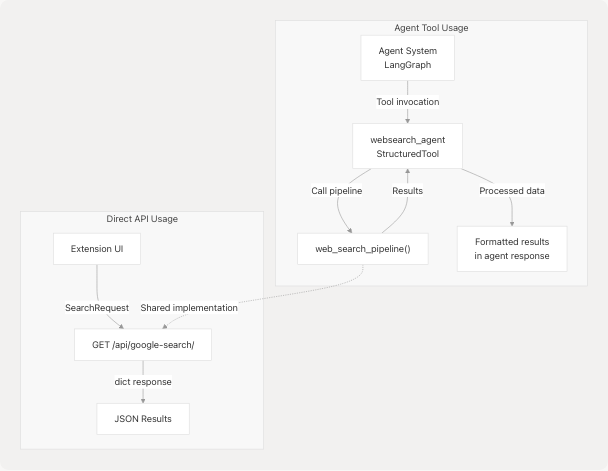Select the Call pipeline edge label
This screenshot has height=471, width=608.
tap(339, 191)
